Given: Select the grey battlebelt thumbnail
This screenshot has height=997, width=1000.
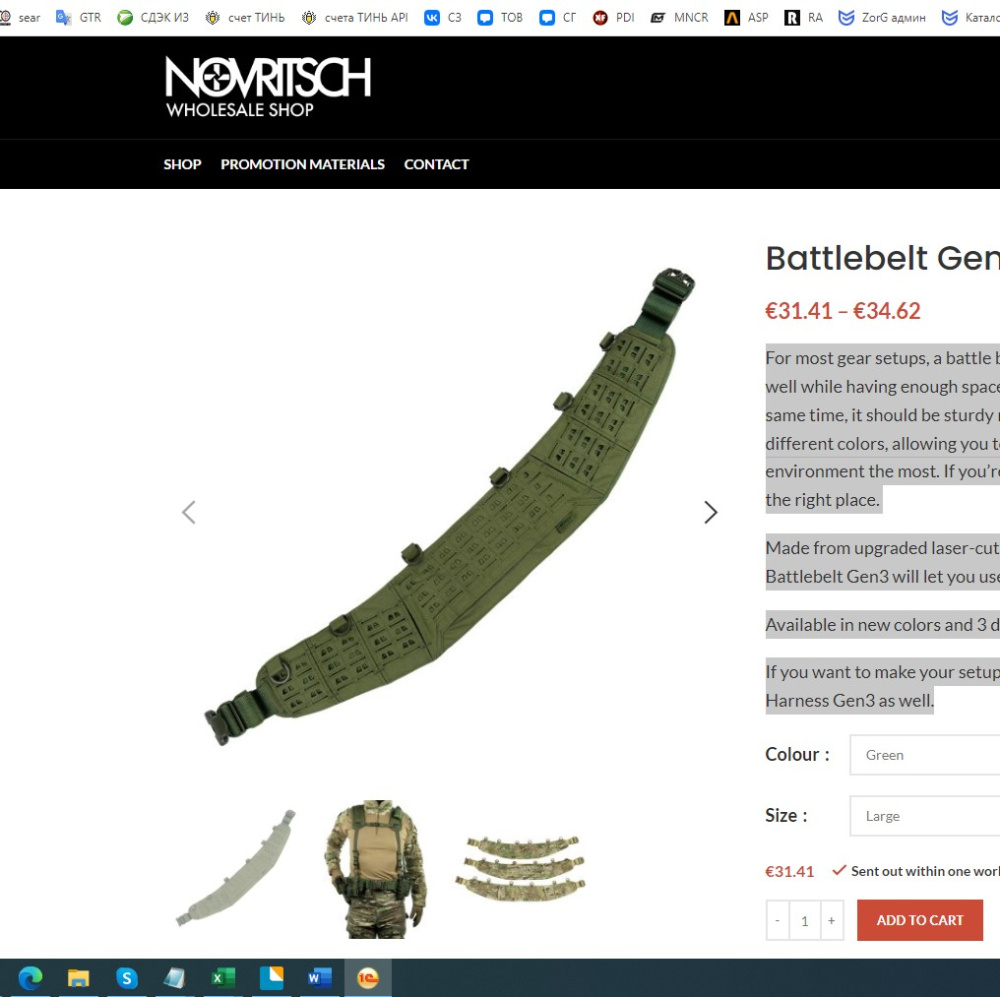Looking at the screenshot, I should pyautogui.click(x=236, y=869).
